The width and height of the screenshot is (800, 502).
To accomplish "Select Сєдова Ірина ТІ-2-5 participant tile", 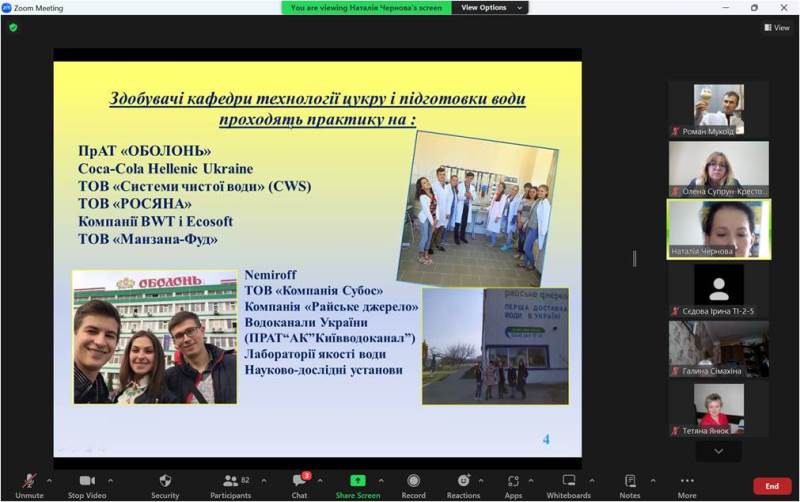I will tap(719, 289).
